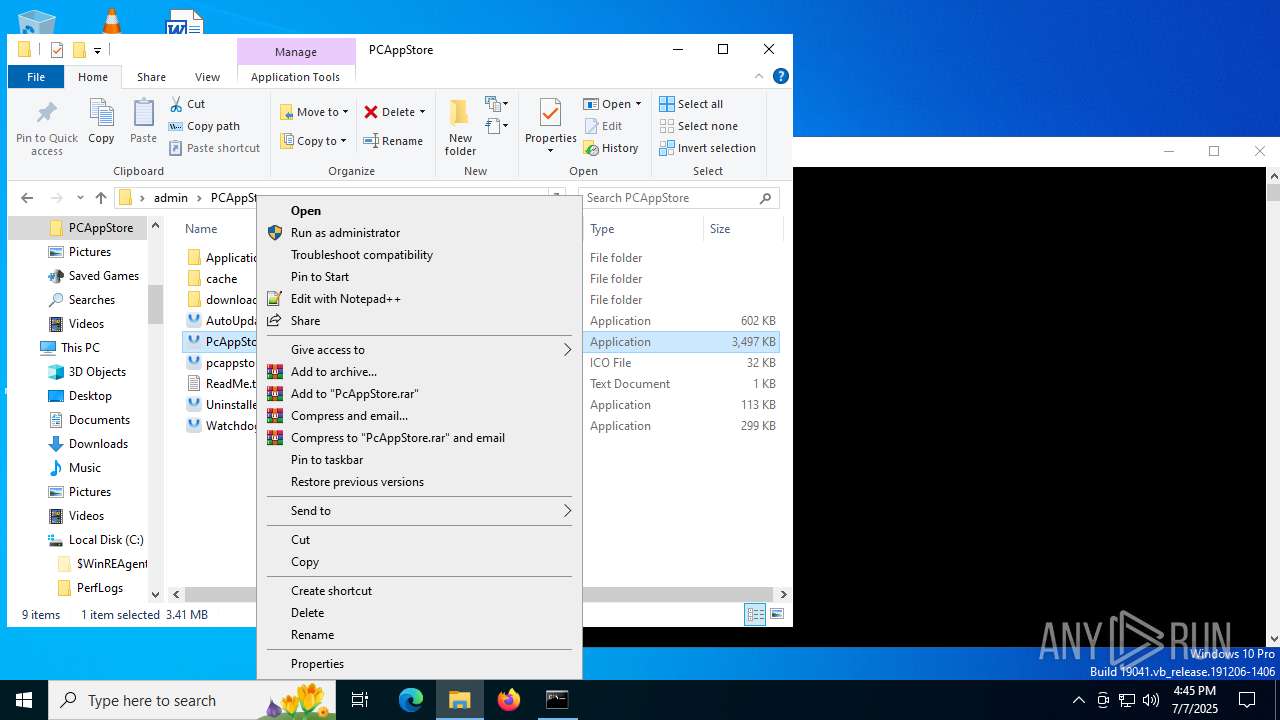The image size is (1280, 720).
Task: Click Edit in the Open group
Action: coord(602,126)
